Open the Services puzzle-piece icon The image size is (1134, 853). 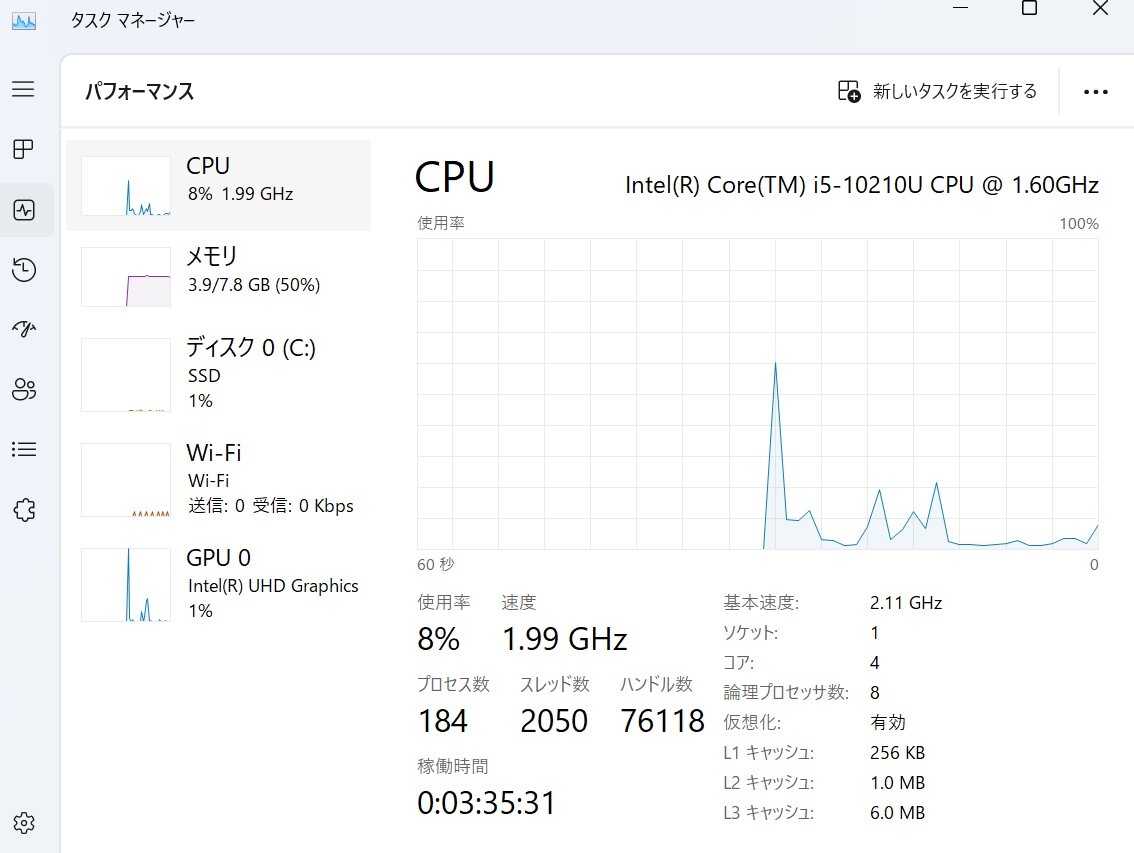click(24, 510)
